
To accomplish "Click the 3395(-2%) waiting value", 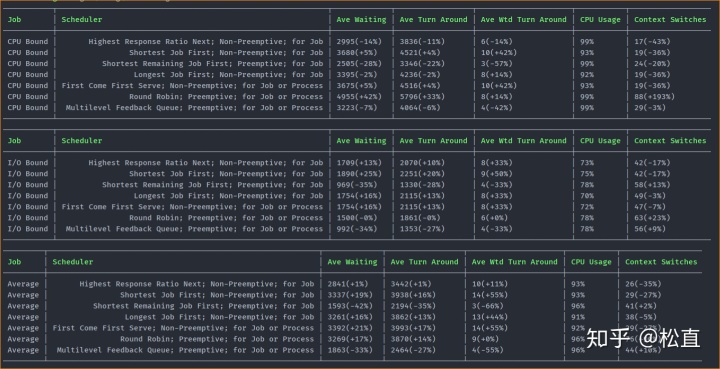I will (x=357, y=75).
